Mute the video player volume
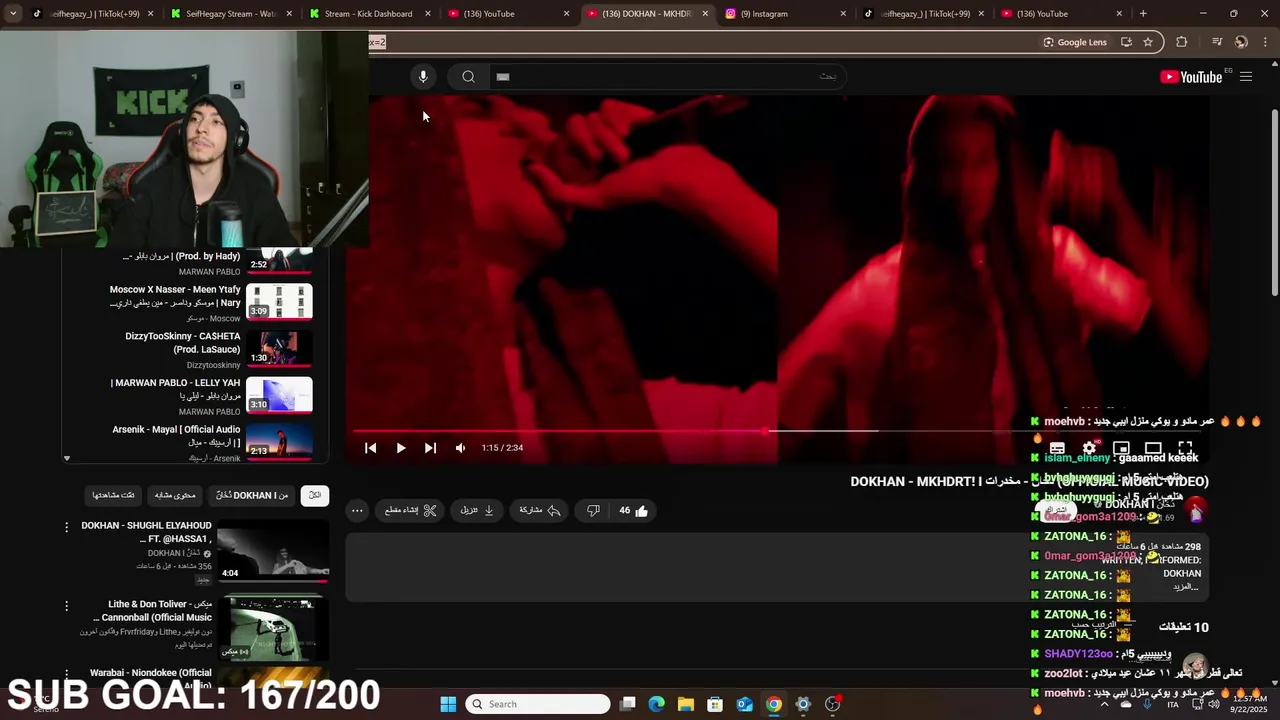1280x720 pixels. (x=460, y=448)
